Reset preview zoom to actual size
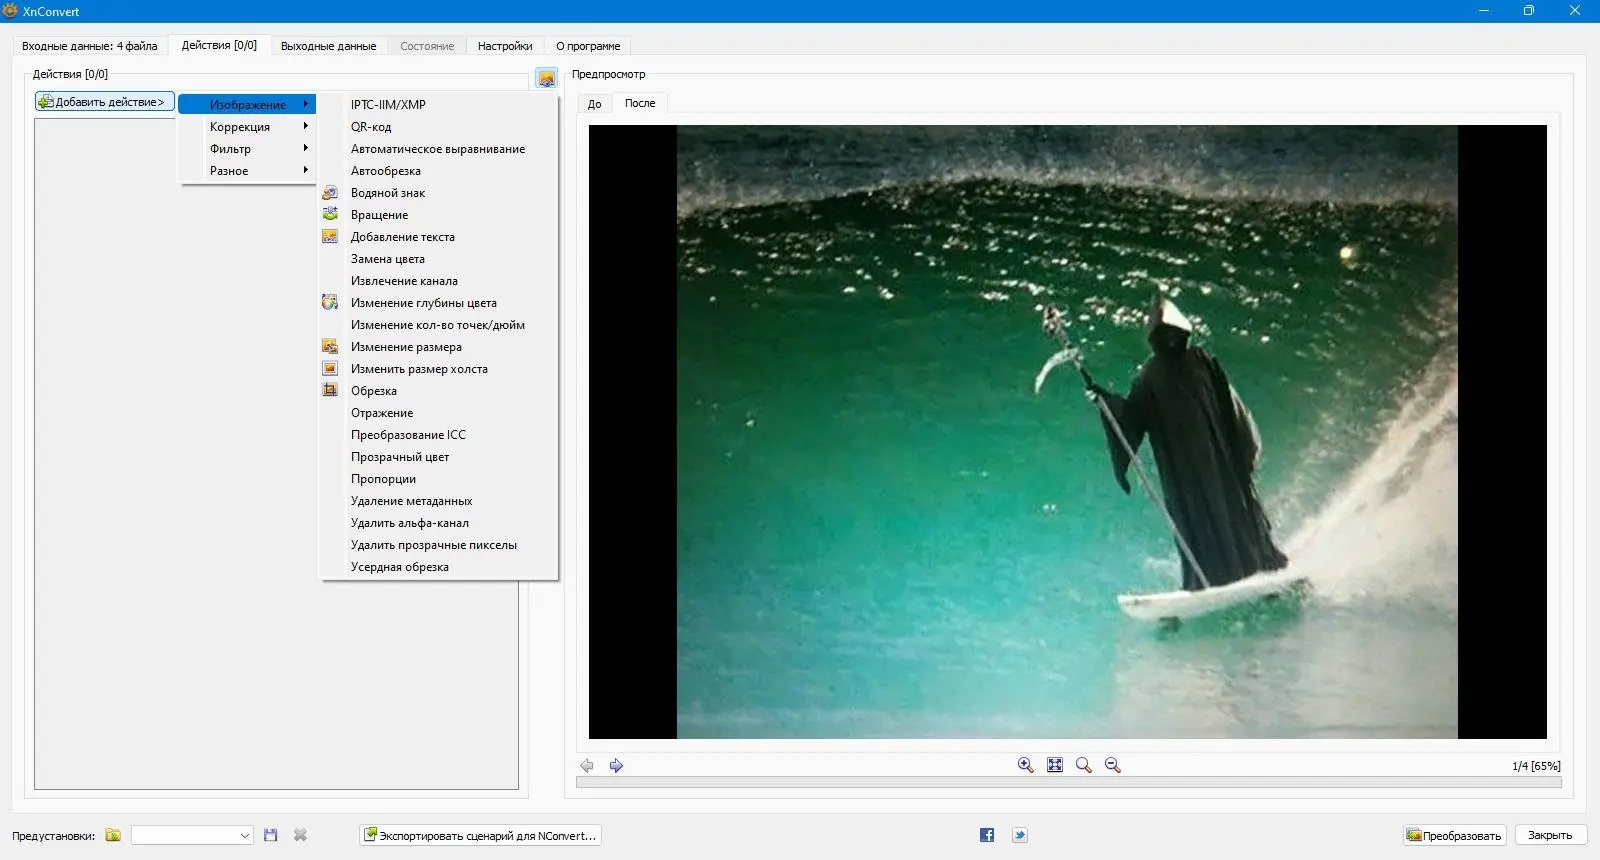The height and width of the screenshot is (860, 1600). click(x=1083, y=765)
